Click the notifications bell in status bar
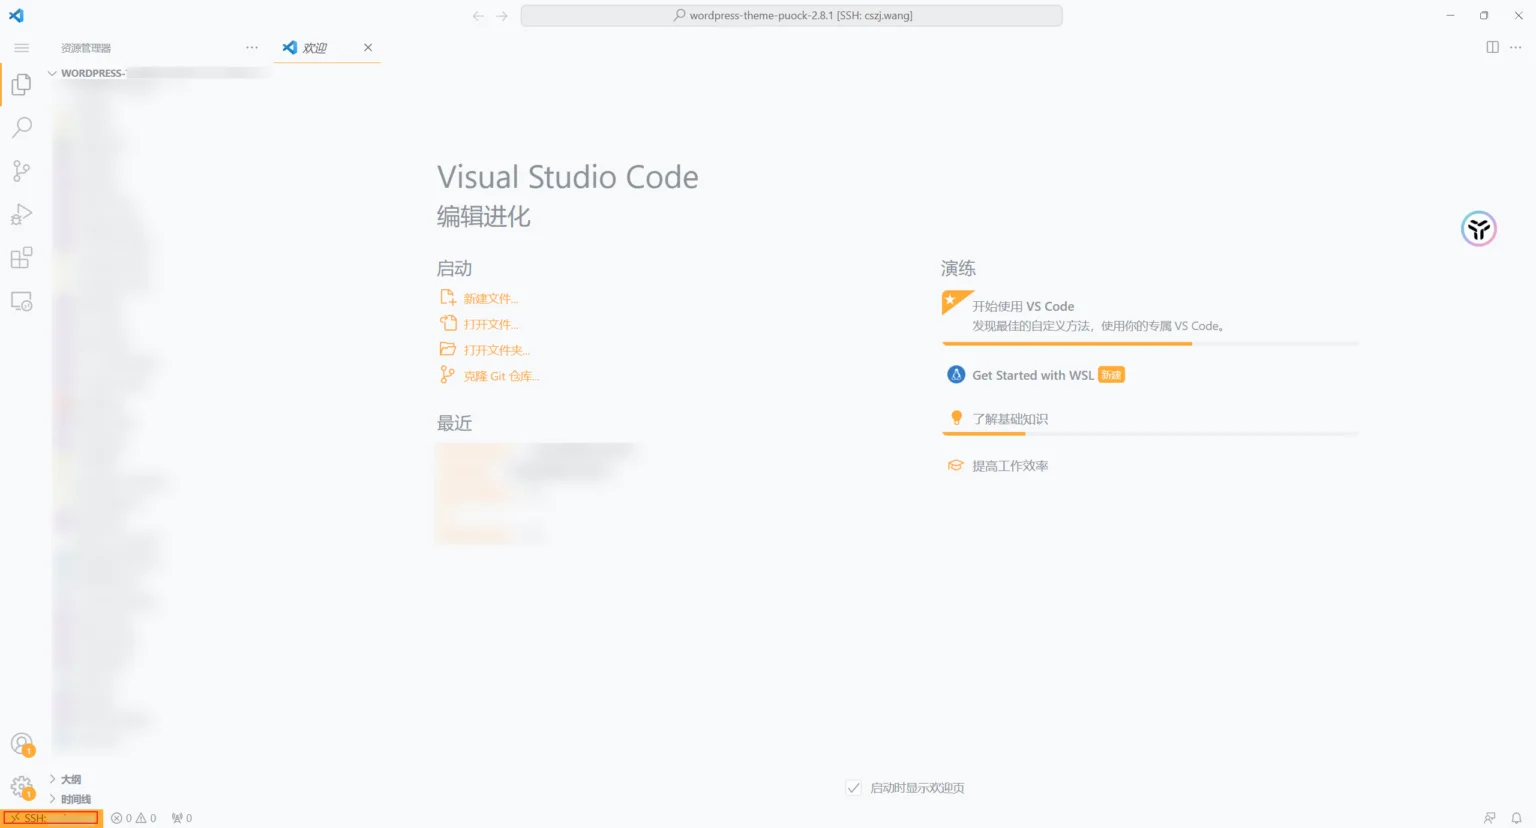The image size is (1536, 828). 1516,818
